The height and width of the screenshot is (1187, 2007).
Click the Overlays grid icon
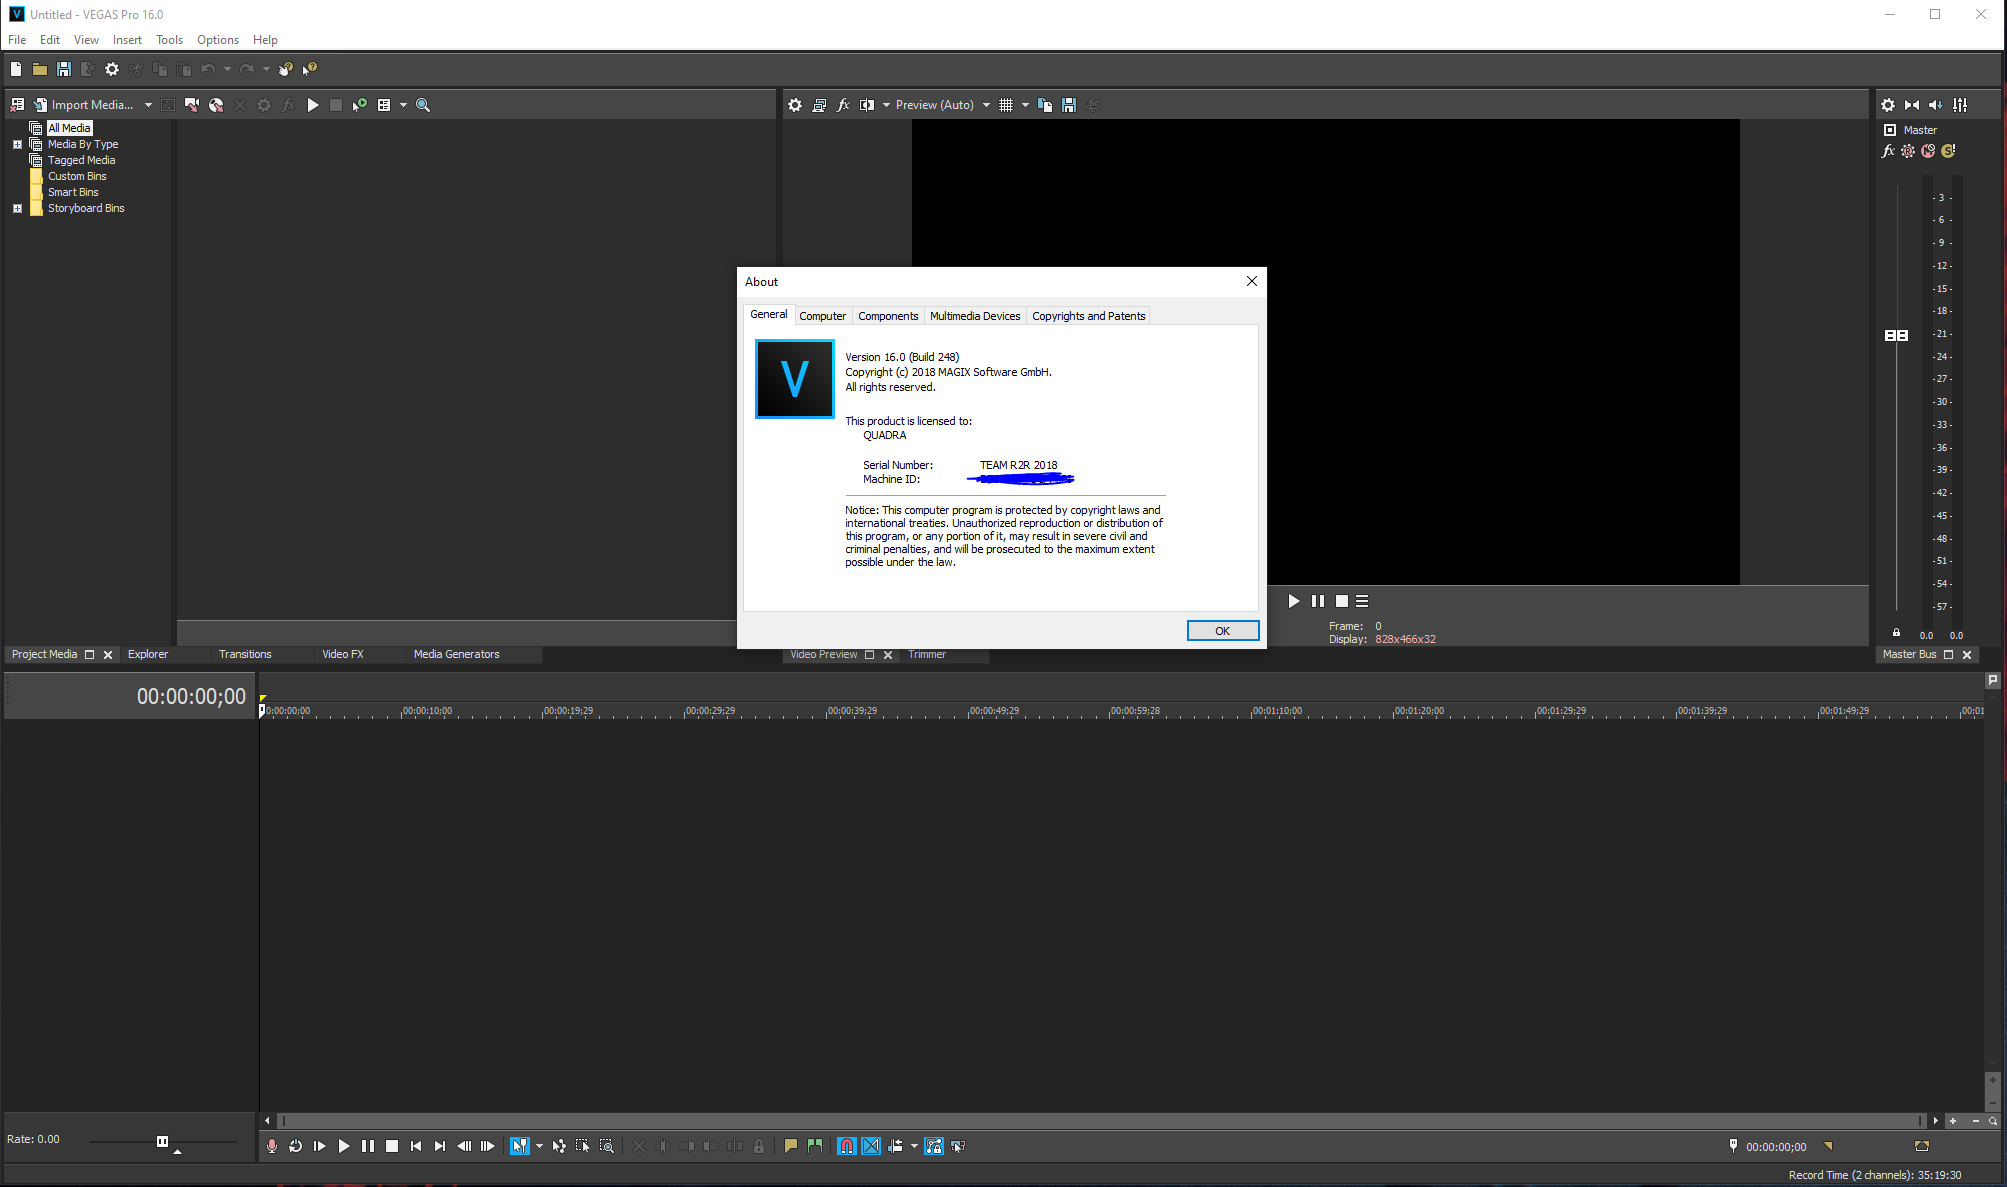[1006, 105]
